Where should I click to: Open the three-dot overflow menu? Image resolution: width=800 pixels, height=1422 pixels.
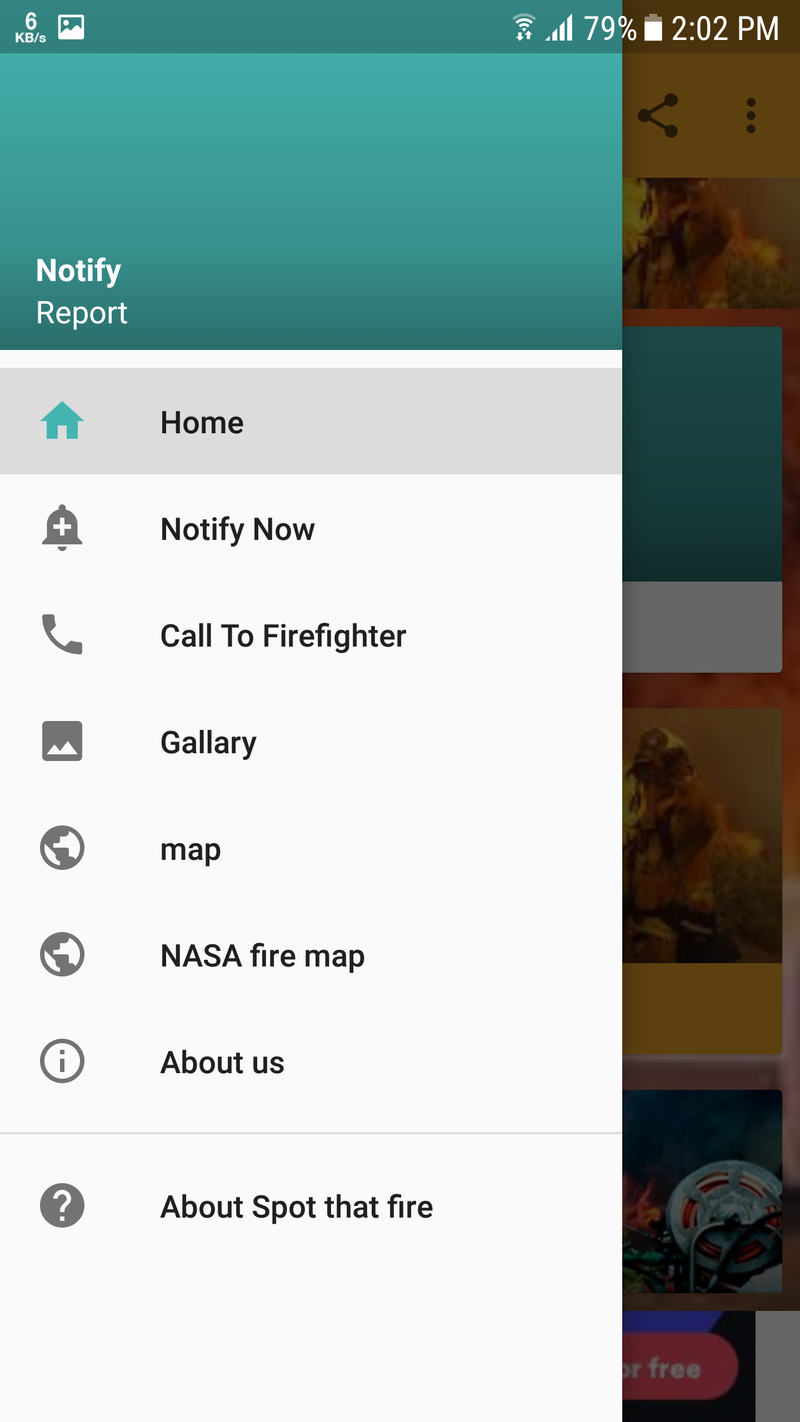tap(751, 116)
